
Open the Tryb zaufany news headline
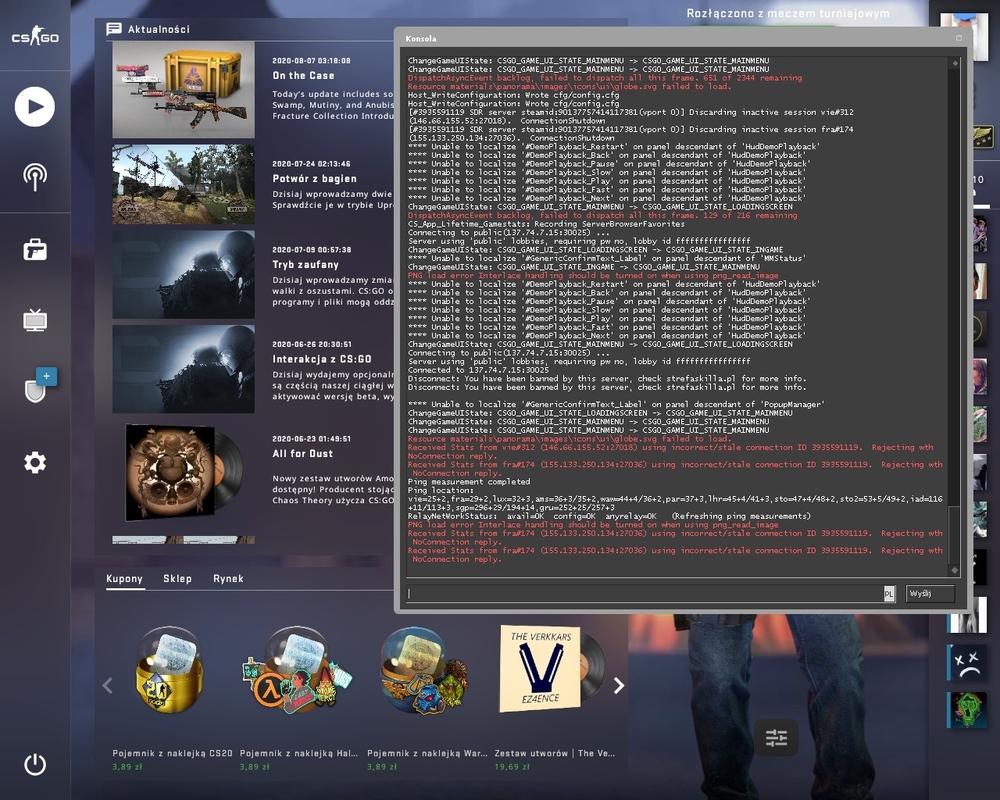[305, 265]
